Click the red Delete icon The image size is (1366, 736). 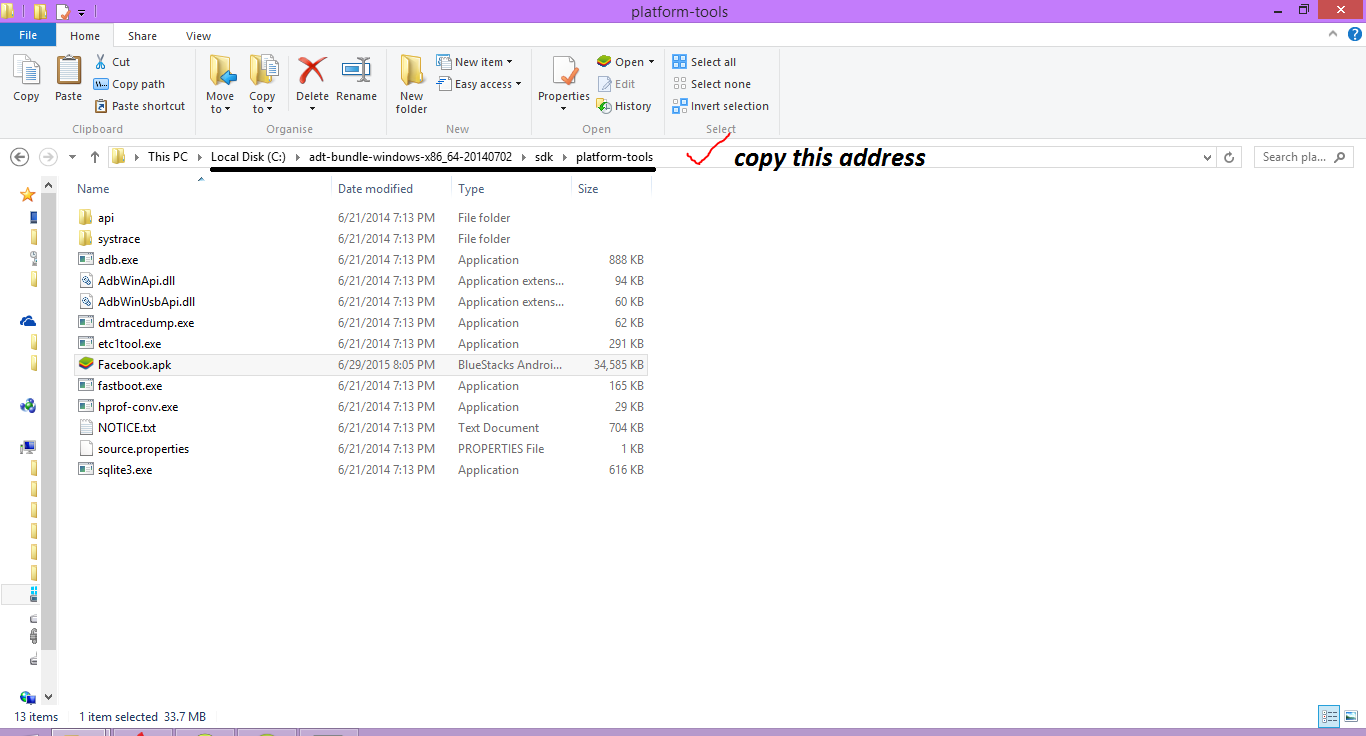pos(312,72)
